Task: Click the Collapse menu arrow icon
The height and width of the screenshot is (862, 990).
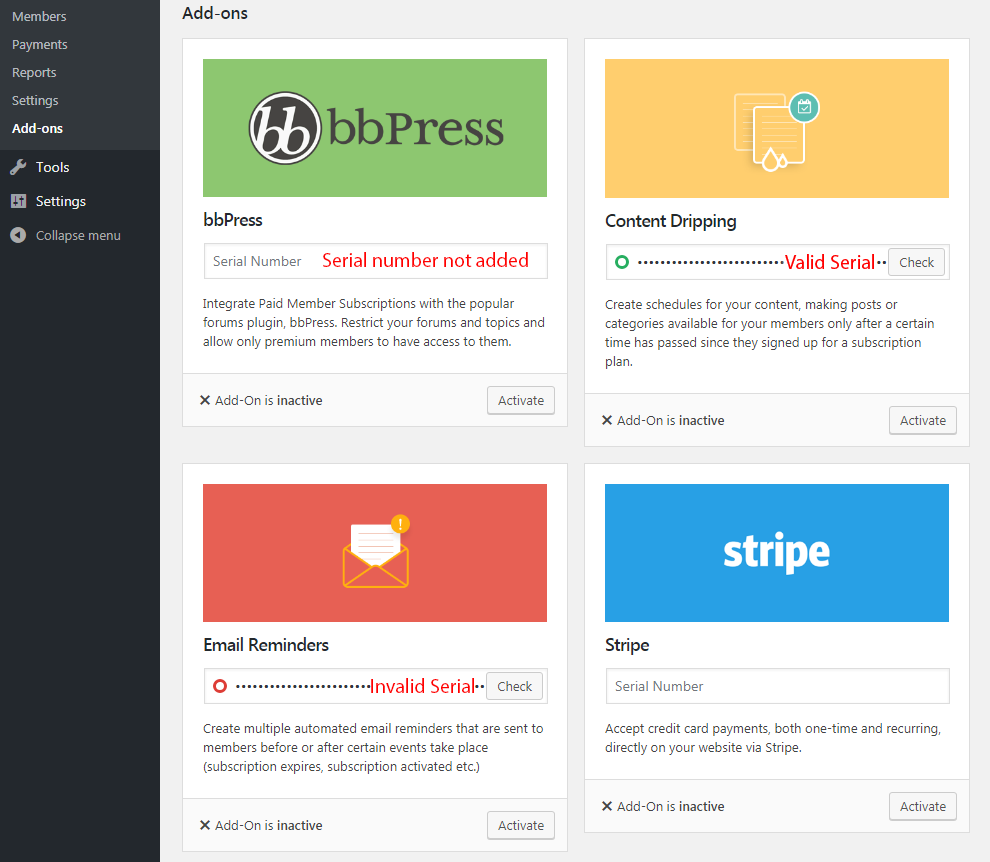Action: click(18, 235)
